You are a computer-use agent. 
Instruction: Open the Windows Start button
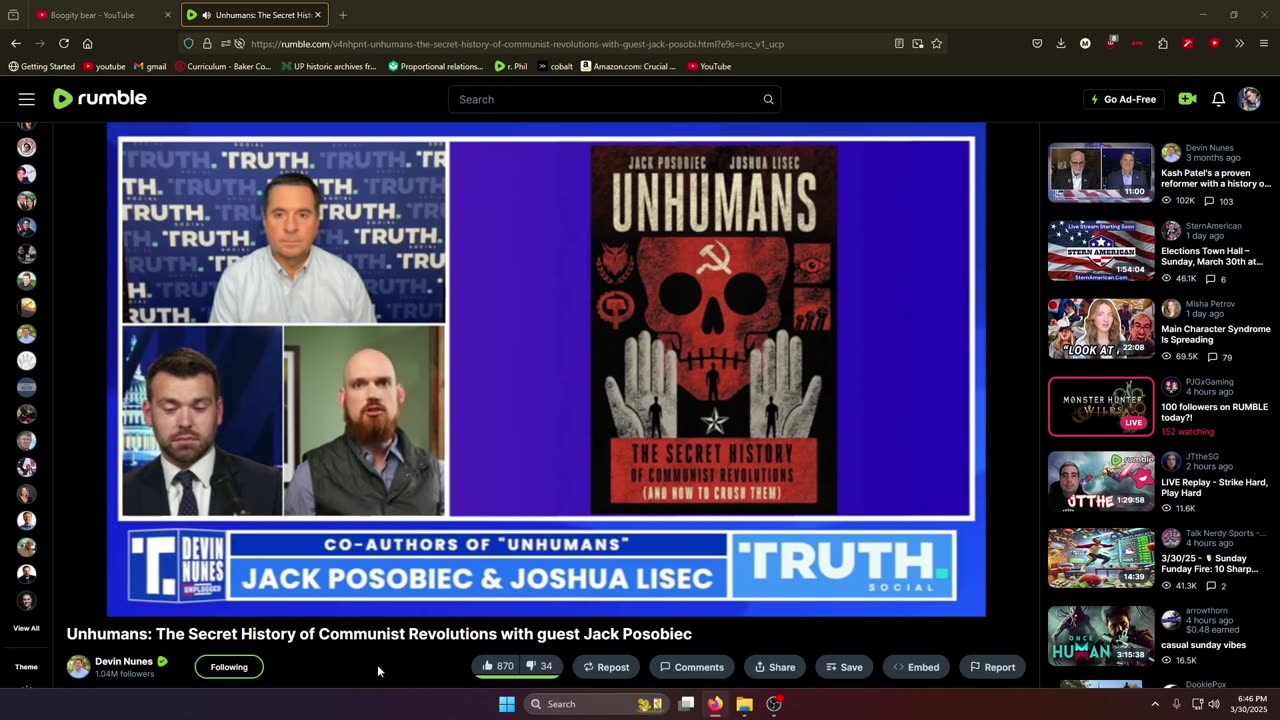coord(507,704)
